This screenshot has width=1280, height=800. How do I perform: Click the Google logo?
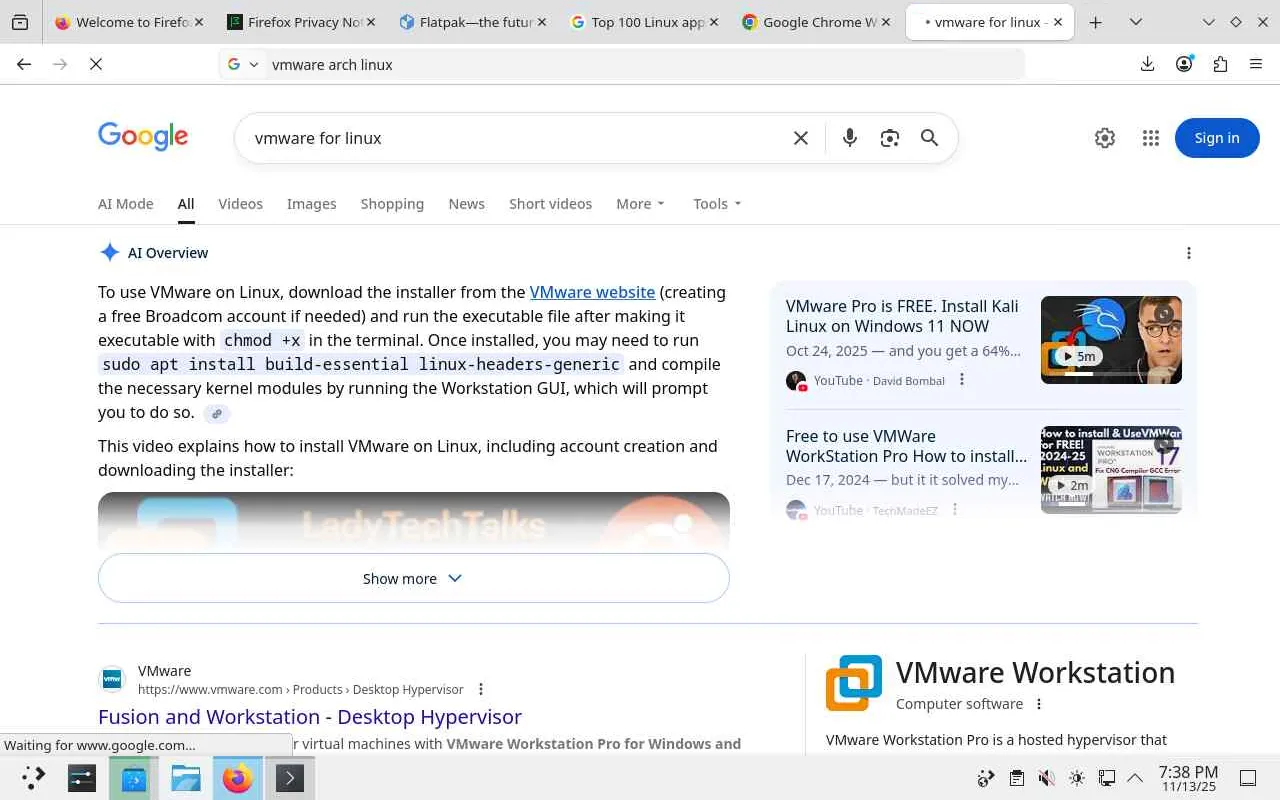point(143,137)
